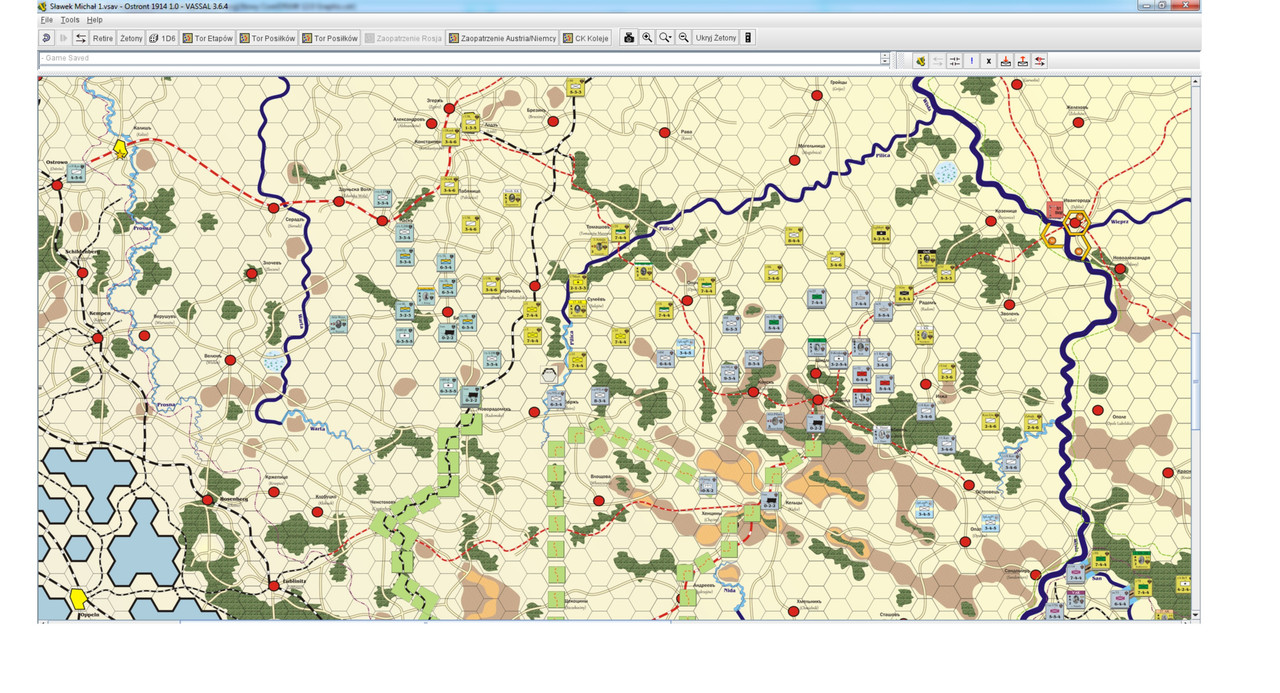Click the yellow hex marker at Oppeln
The width and height of the screenshot is (1280, 693).
[78, 599]
